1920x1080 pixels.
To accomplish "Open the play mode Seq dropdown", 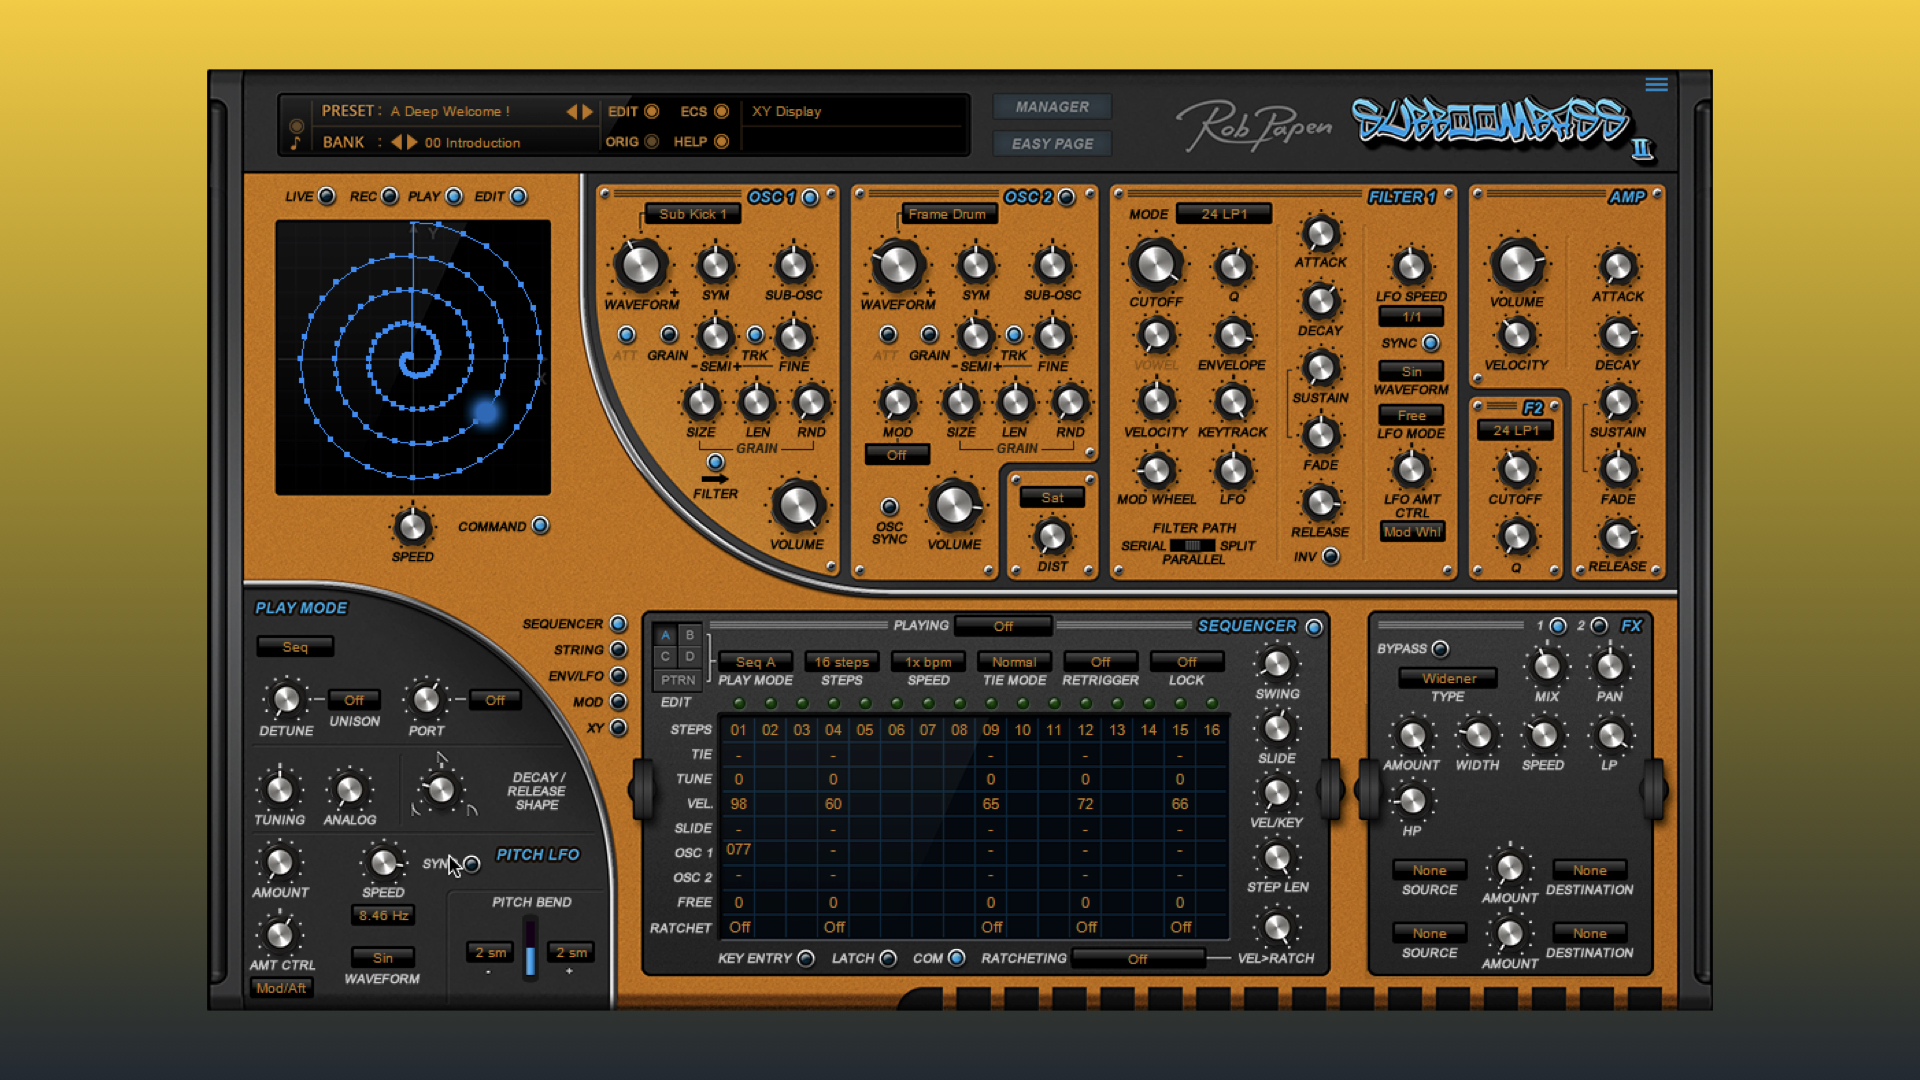I will coord(295,647).
